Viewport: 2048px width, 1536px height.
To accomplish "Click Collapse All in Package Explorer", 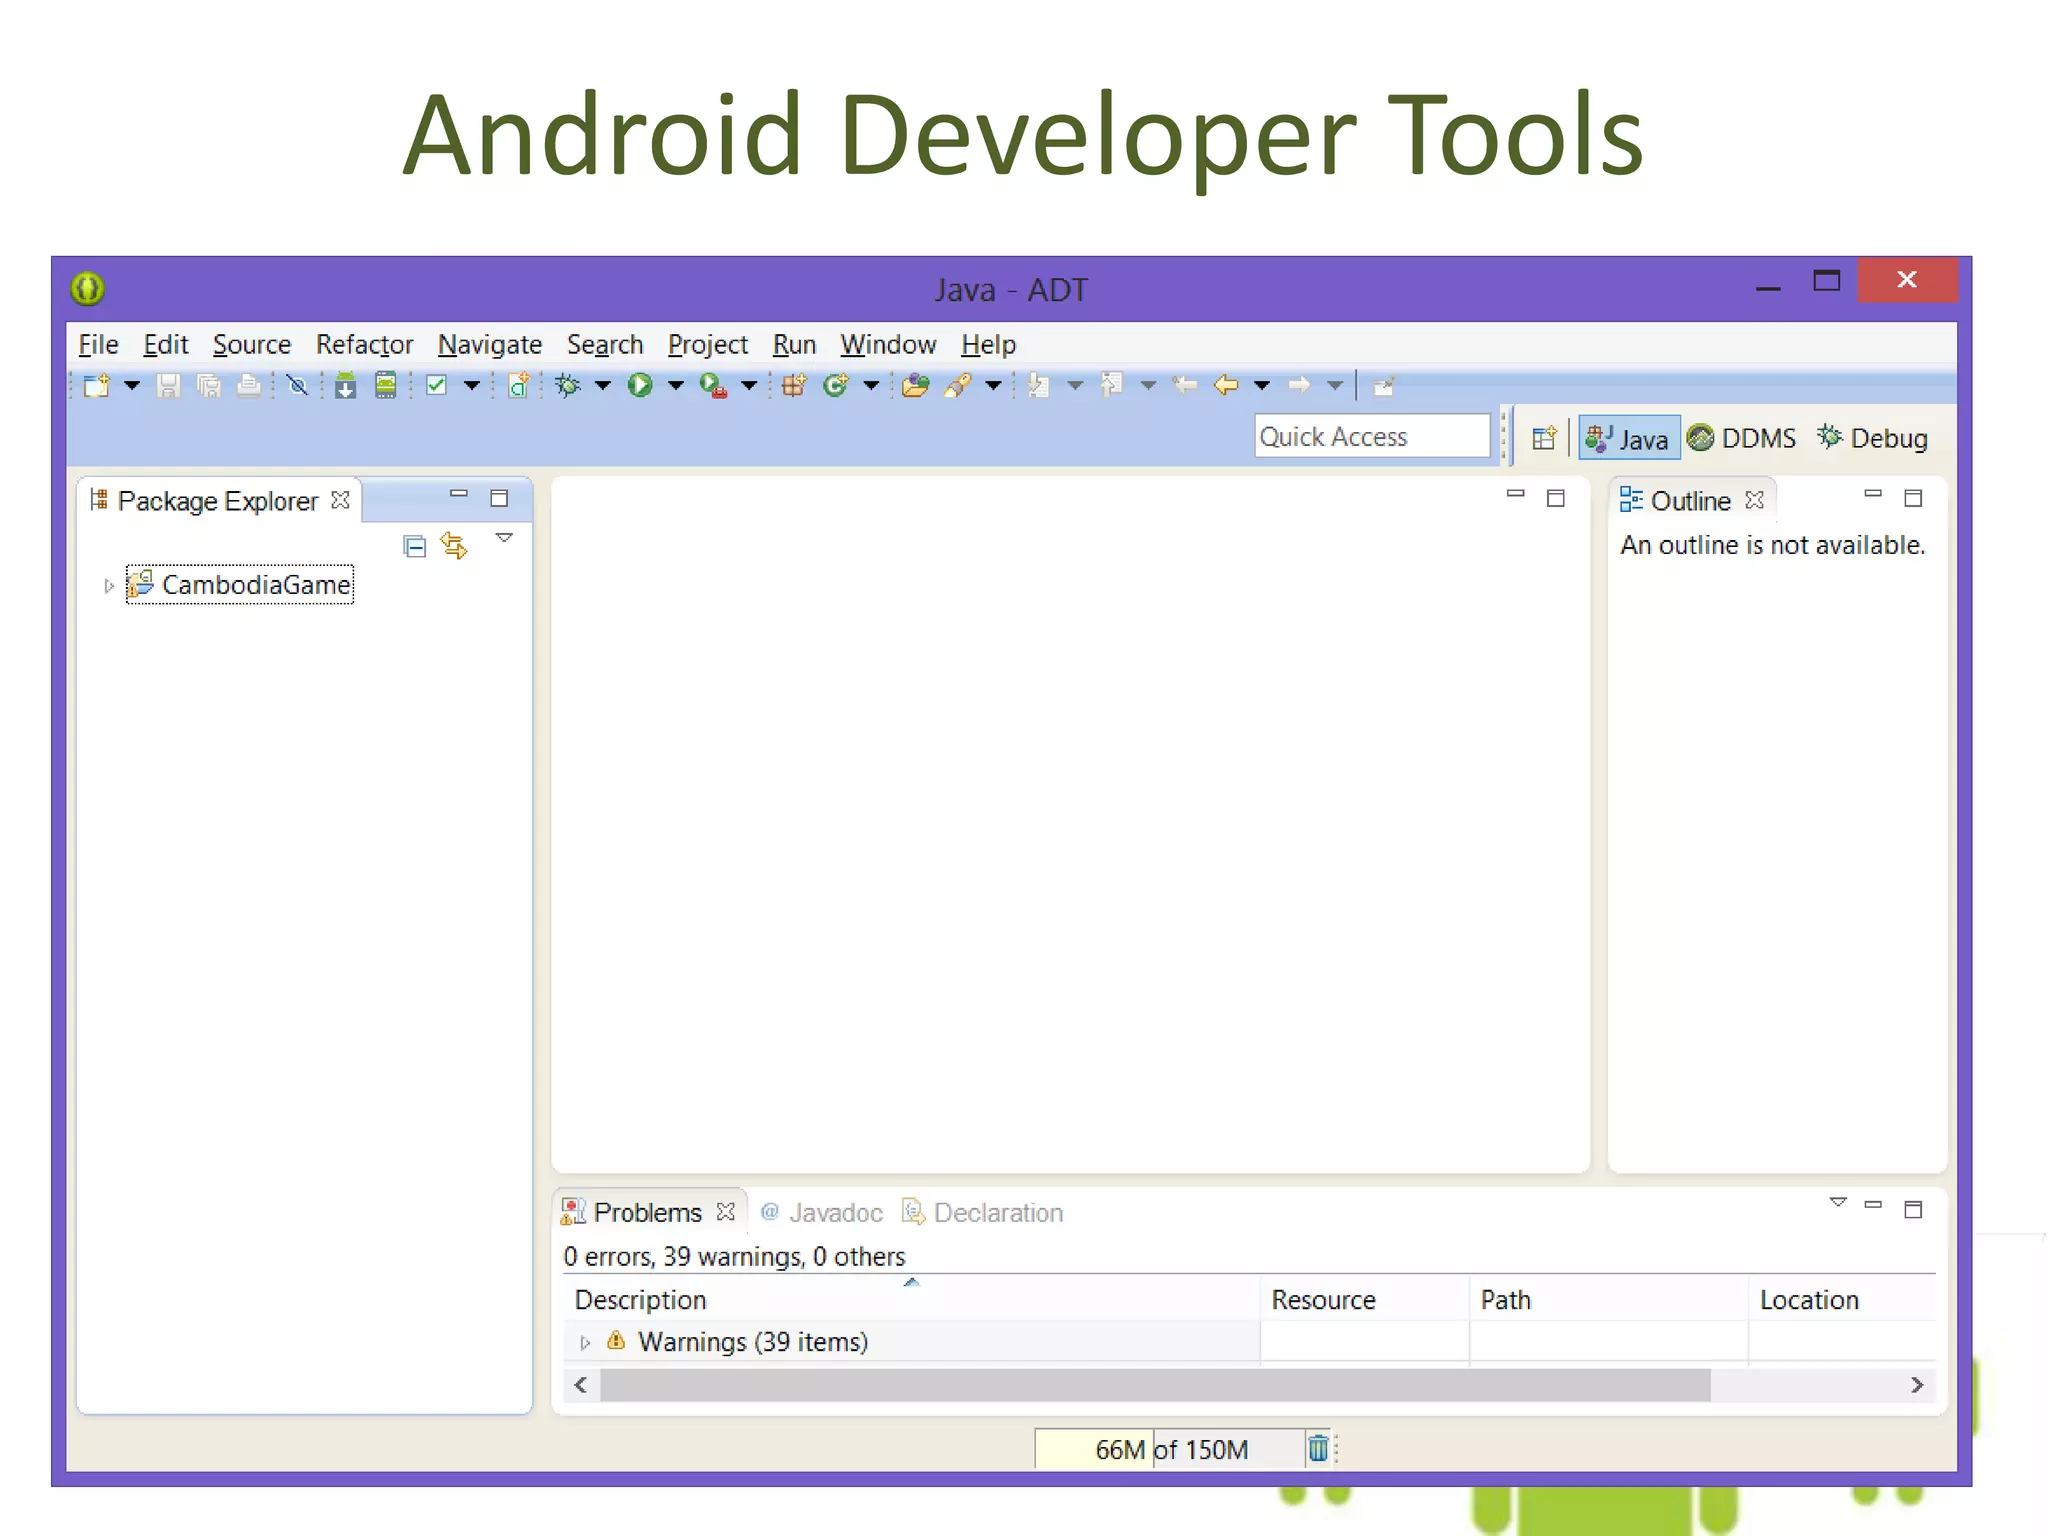I will click(414, 546).
